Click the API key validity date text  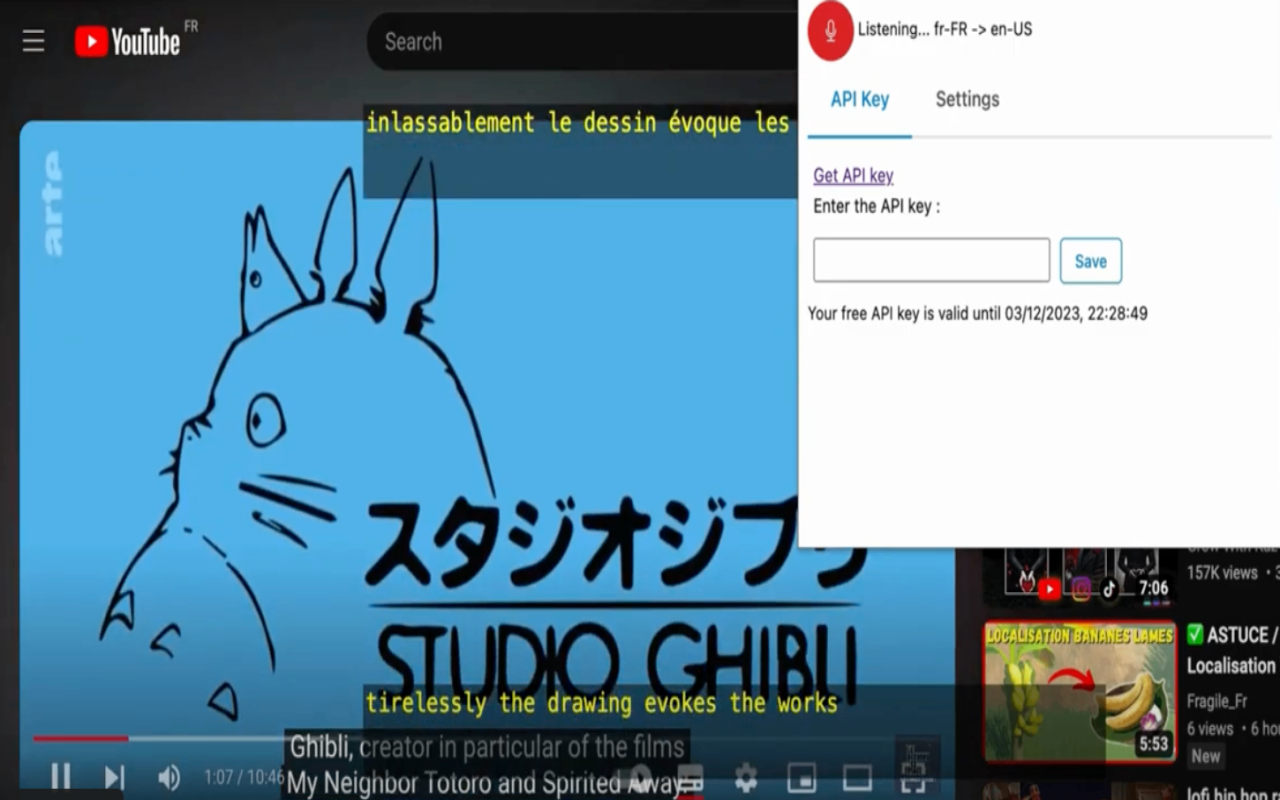pyautogui.click(x=977, y=313)
